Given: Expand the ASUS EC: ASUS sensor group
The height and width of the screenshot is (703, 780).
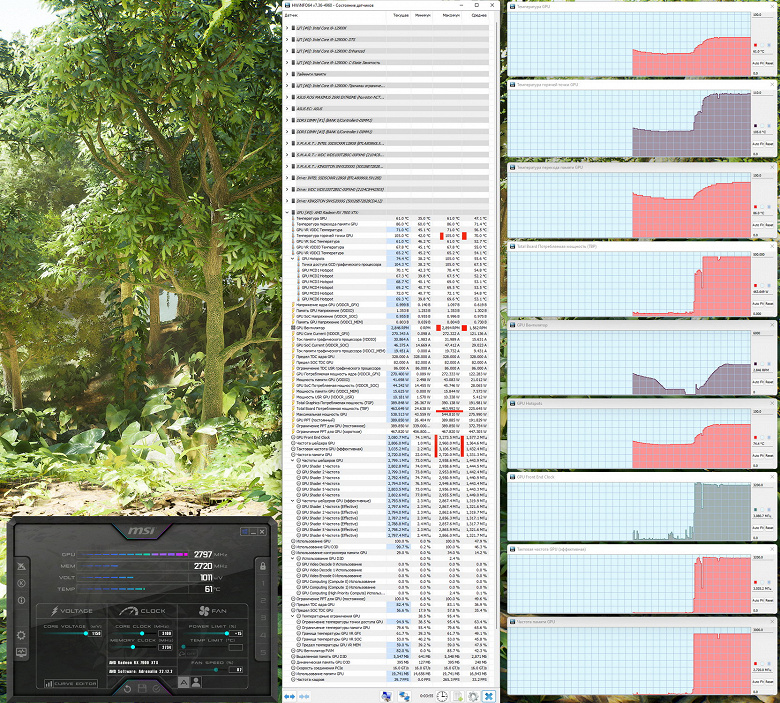Looking at the screenshot, I should coord(287,108).
